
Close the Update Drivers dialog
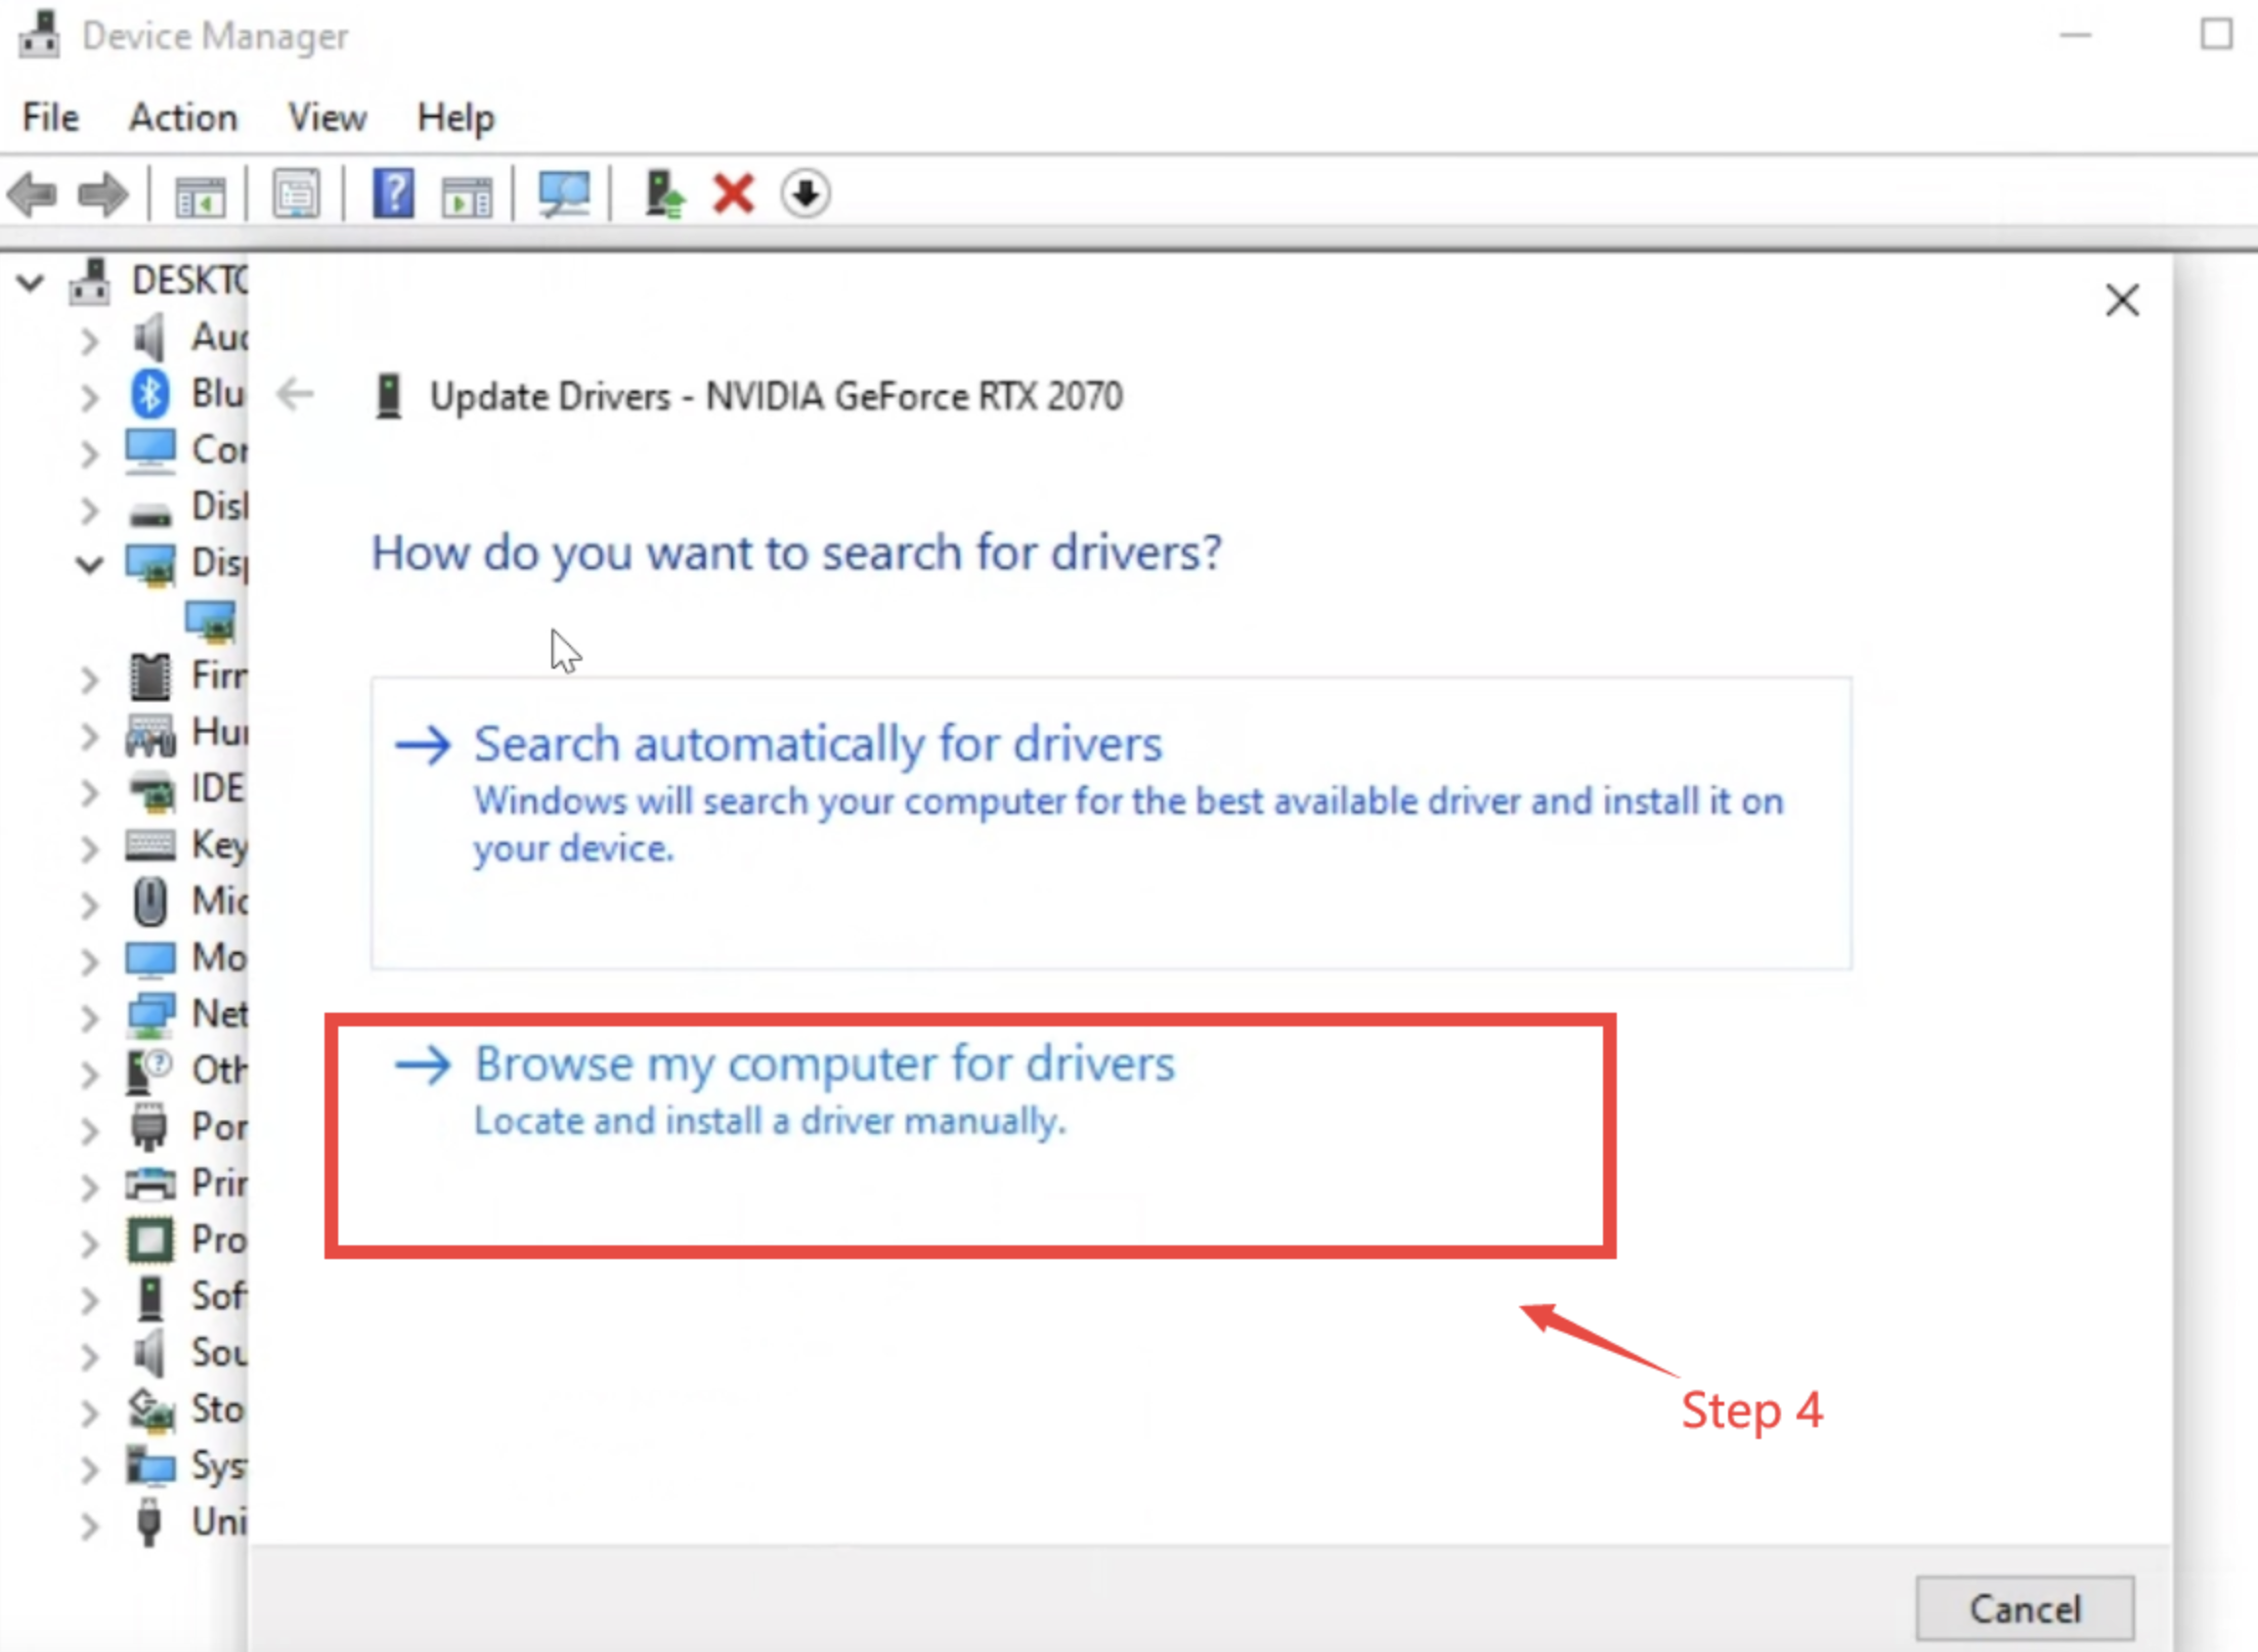(x=2122, y=300)
